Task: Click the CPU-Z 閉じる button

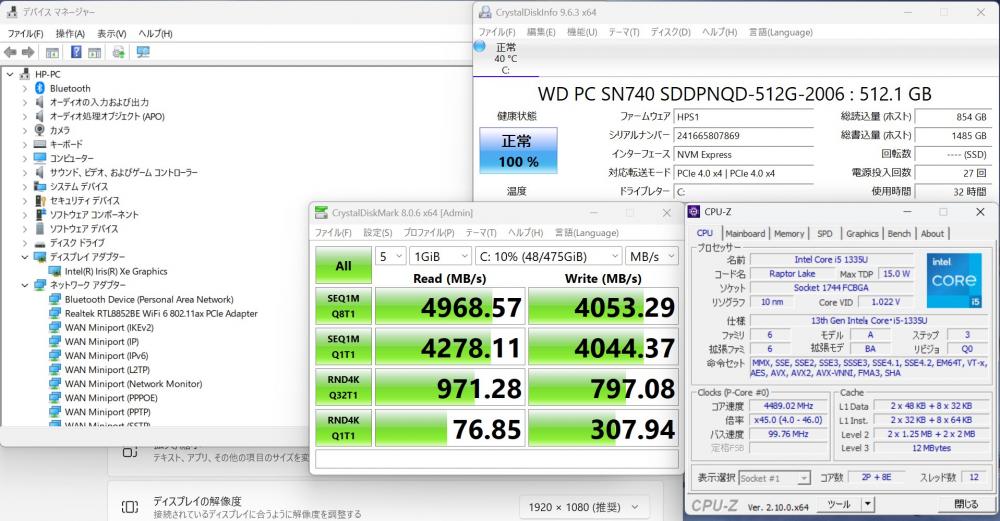Action: [966, 504]
